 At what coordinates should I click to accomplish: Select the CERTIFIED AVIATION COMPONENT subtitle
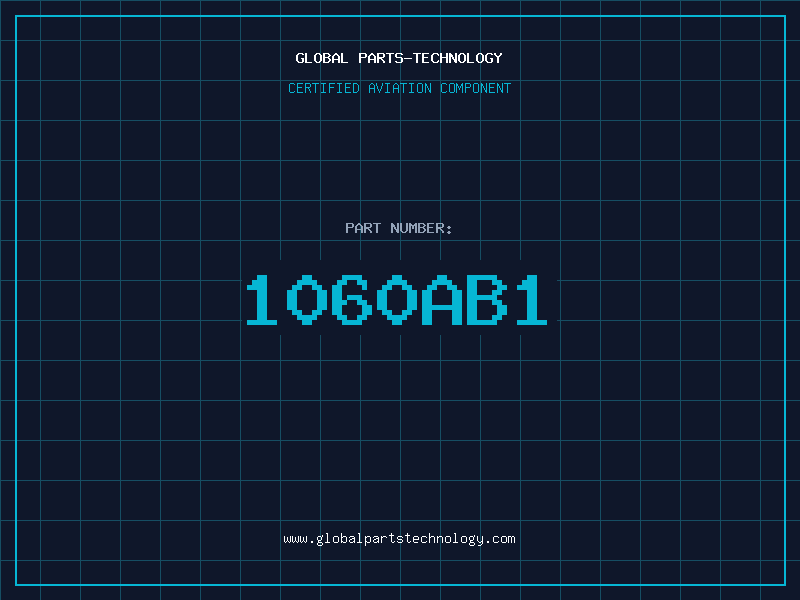click(x=399, y=88)
